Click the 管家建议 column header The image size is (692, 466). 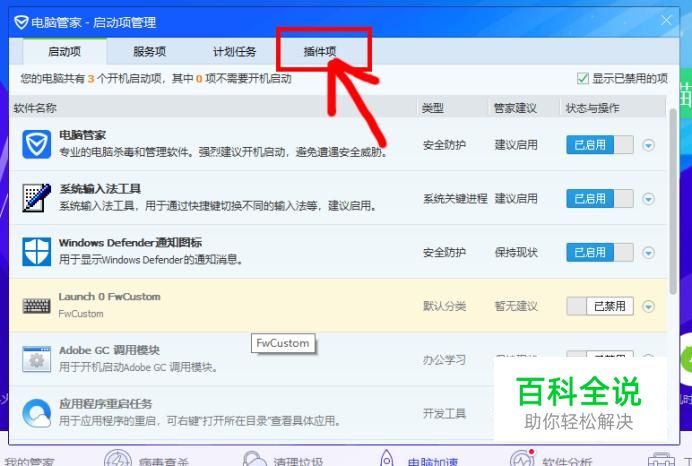pyautogui.click(x=515, y=108)
